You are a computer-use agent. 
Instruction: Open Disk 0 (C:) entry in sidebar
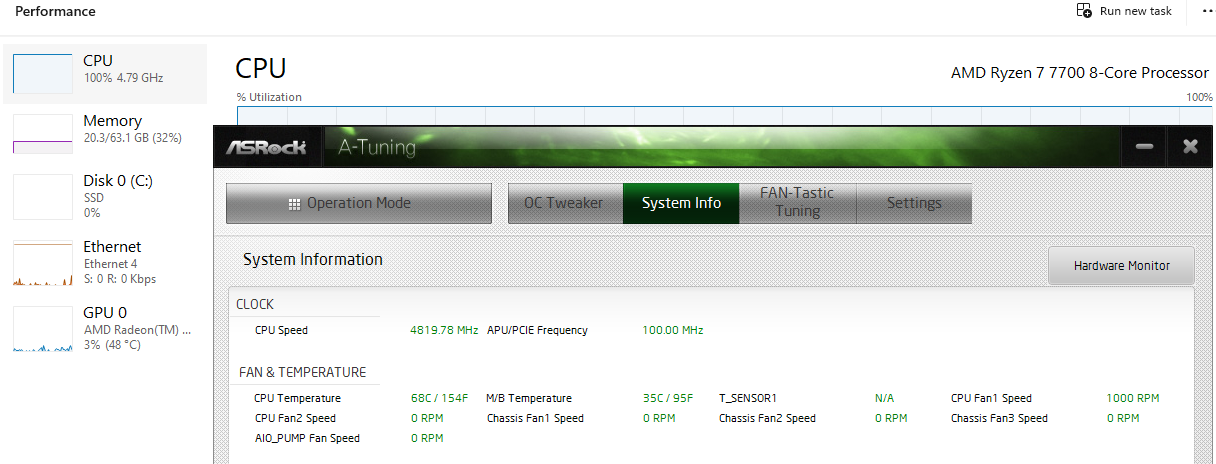pyautogui.click(x=104, y=196)
